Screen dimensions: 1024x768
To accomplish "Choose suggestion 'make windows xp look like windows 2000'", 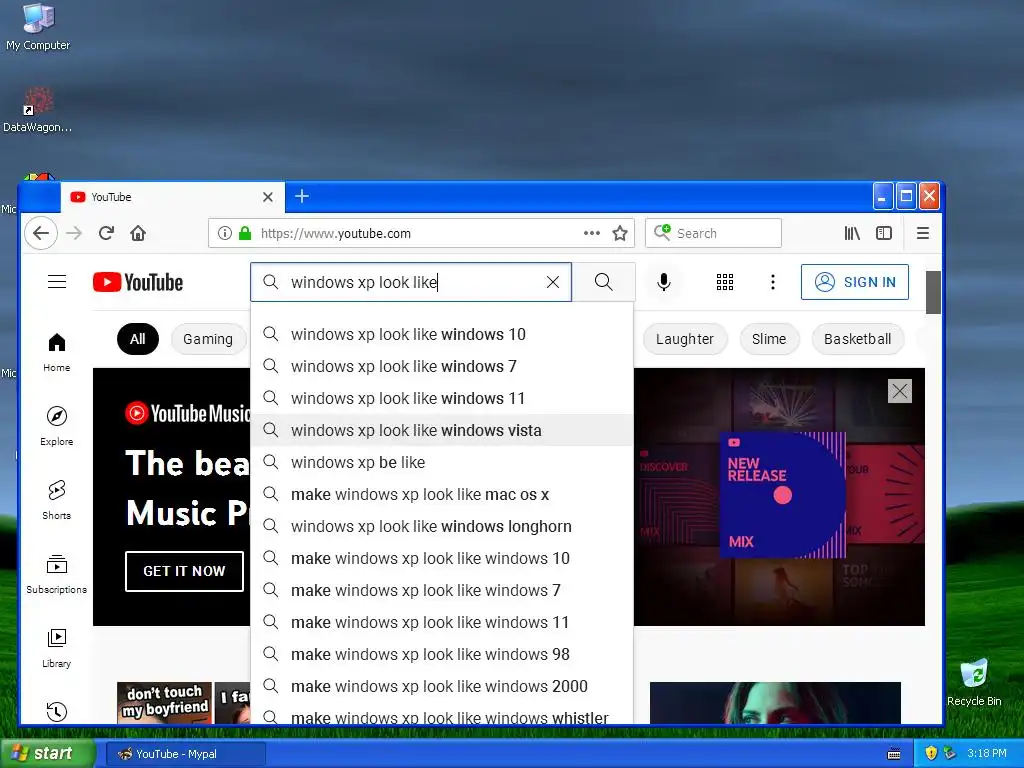I will pyautogui.click(x=441, y=686).
